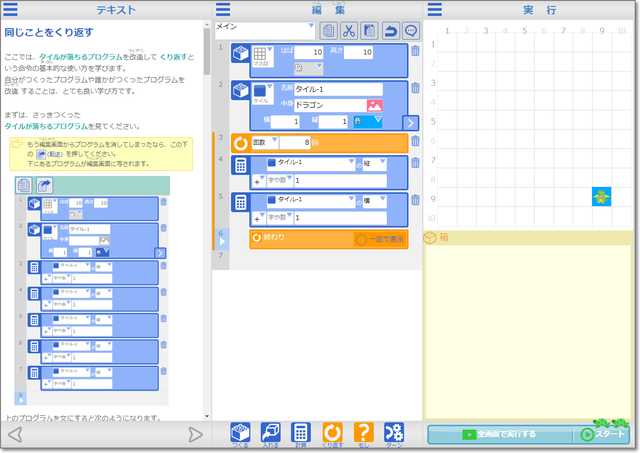
Task: Delete the loop block on line 3
Action: tap(415, 142)
